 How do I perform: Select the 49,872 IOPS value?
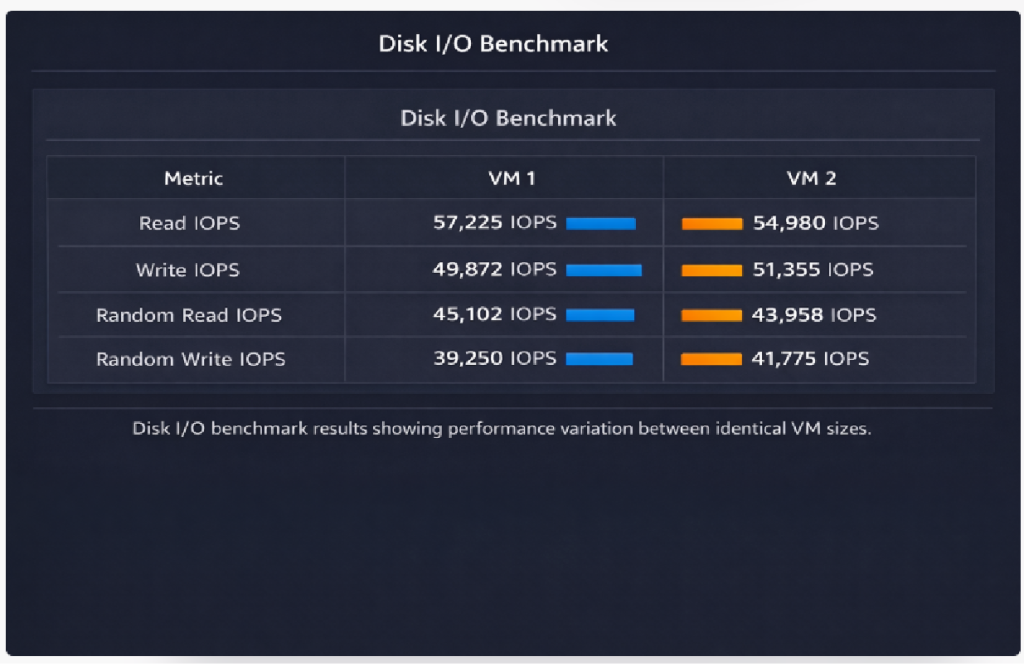(x=494, y=269)
